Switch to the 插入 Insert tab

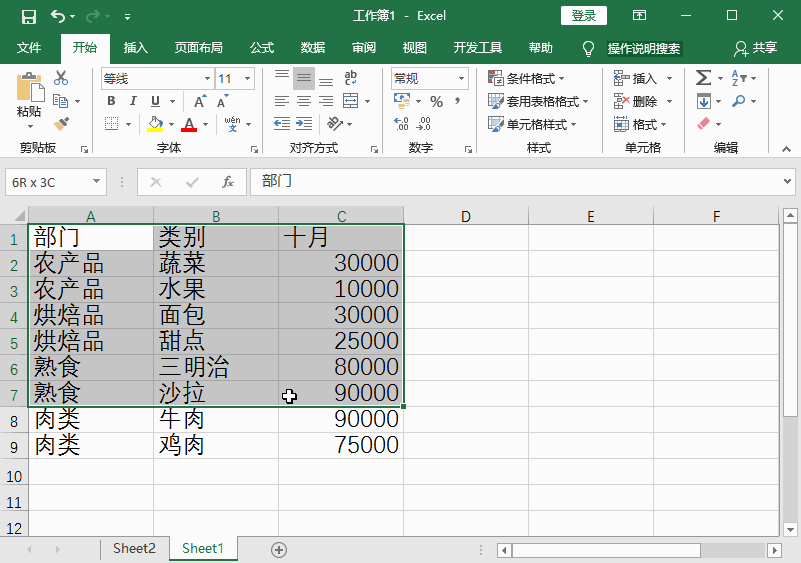(x=135, y=48)
